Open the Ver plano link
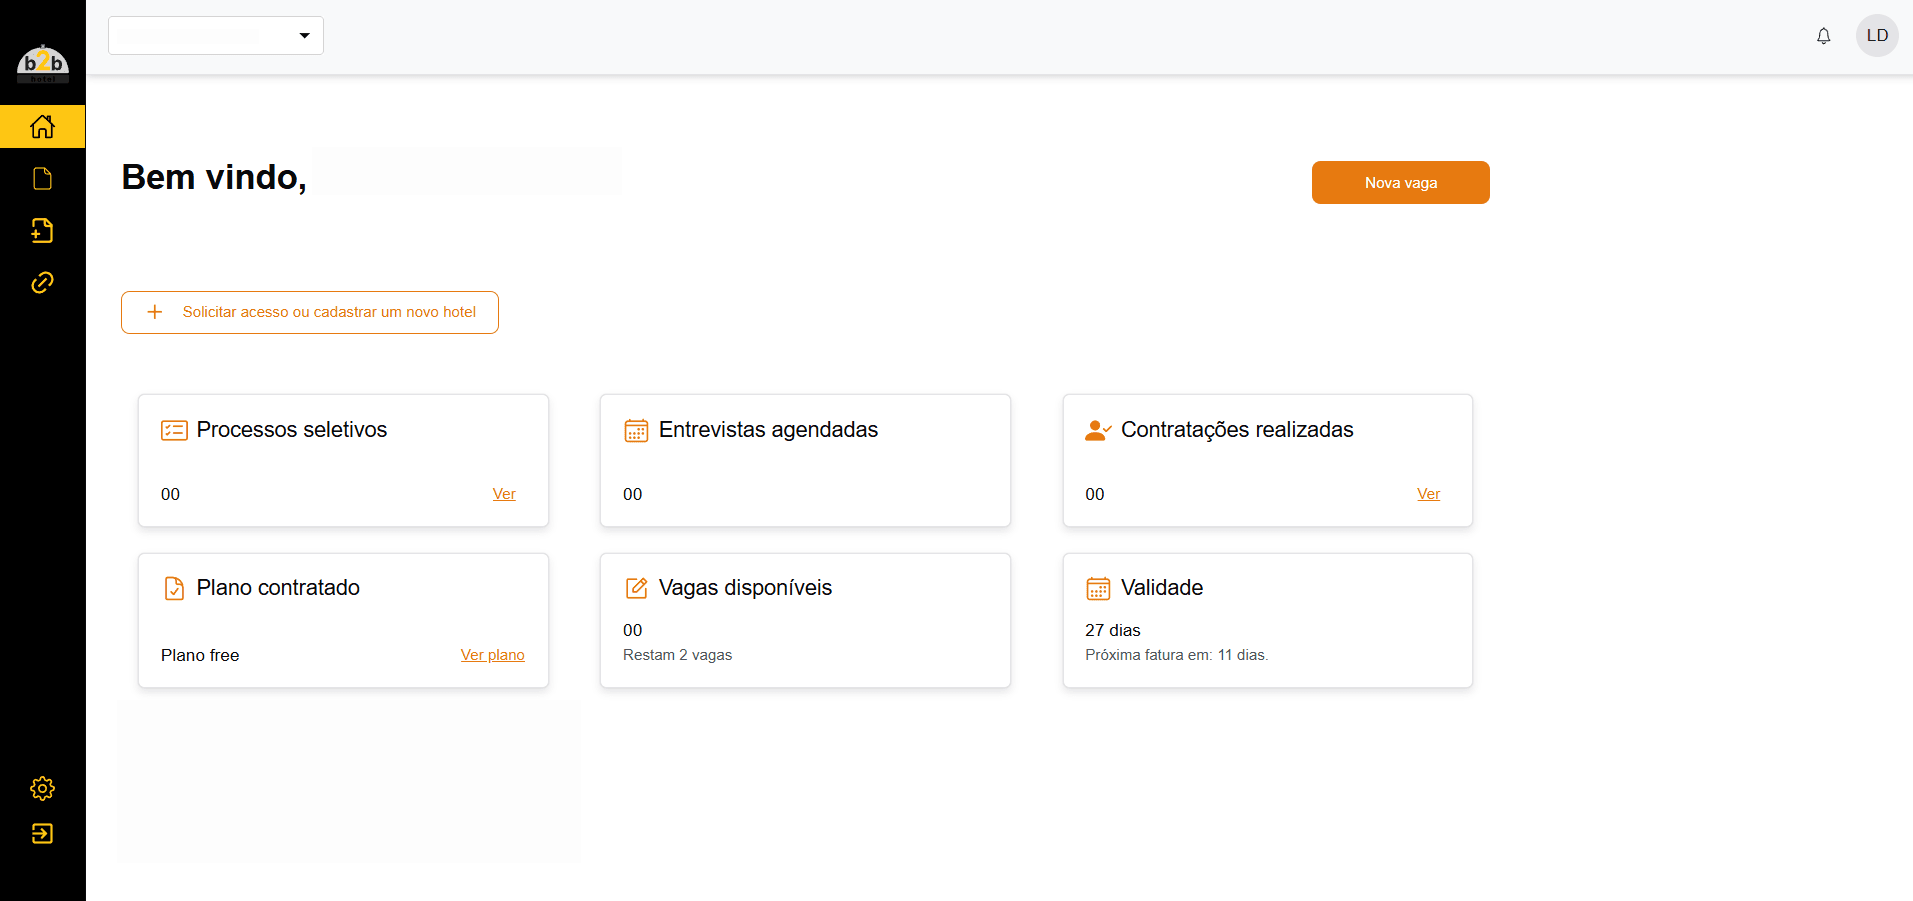Screen dimensions: 1913x901 pos(492,655)
